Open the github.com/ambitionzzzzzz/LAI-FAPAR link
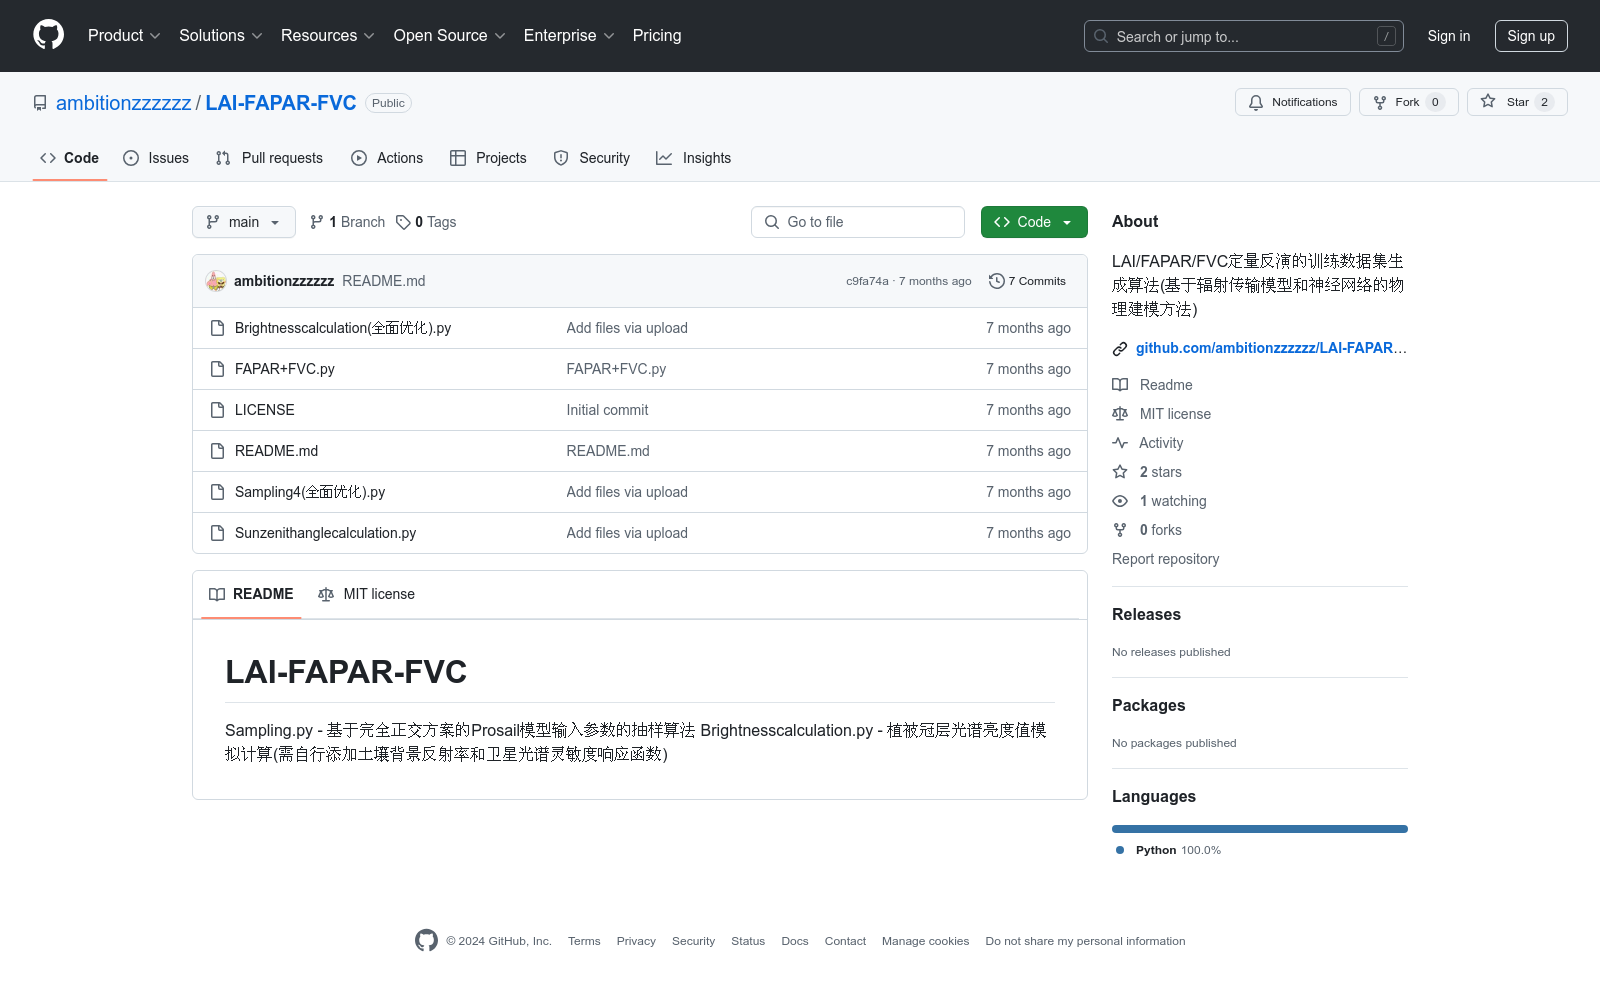 tap(1271, 348)
